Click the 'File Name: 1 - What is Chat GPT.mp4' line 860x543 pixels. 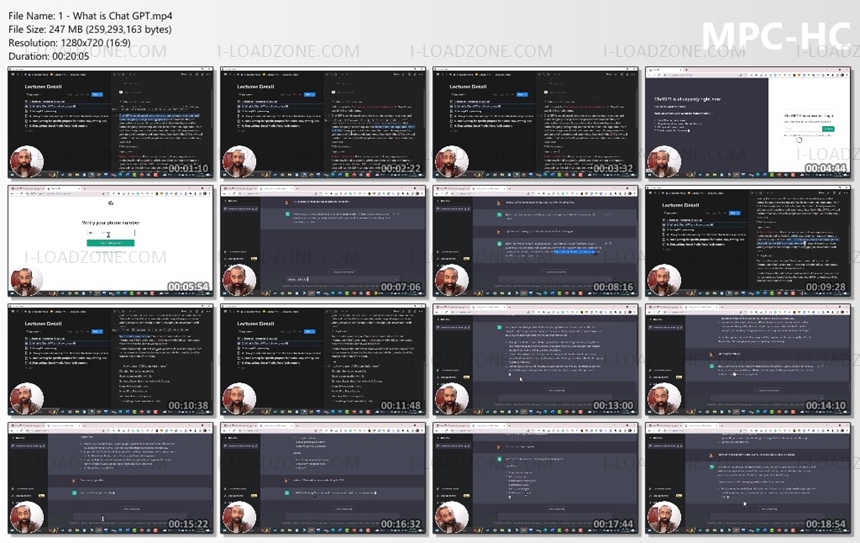click(90, 16)
